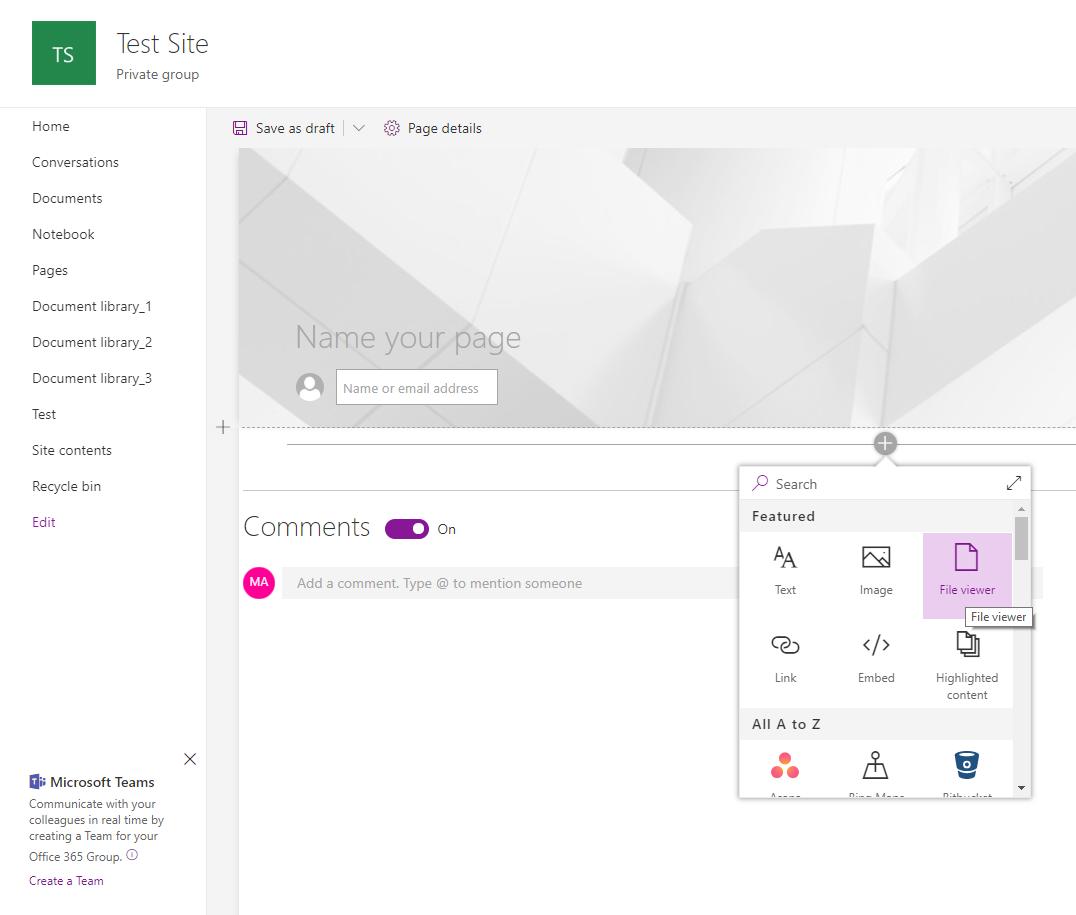The width and height of the screenshot is (1076, 915).
Task: Click the Name your page title field
Action: tap(408, 338)
